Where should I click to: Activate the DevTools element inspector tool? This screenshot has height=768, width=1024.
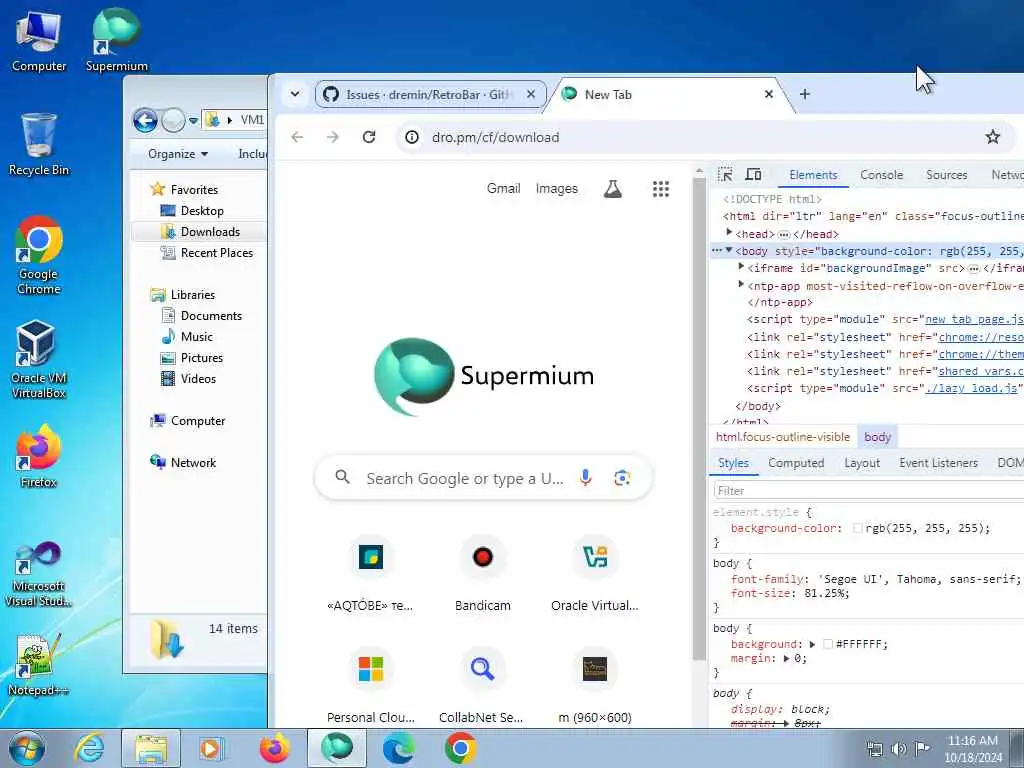click(725, 174)
